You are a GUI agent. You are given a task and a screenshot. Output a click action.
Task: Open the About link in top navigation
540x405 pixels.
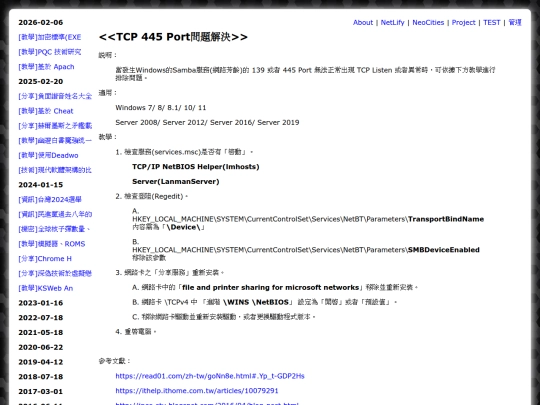pos(363,23)
